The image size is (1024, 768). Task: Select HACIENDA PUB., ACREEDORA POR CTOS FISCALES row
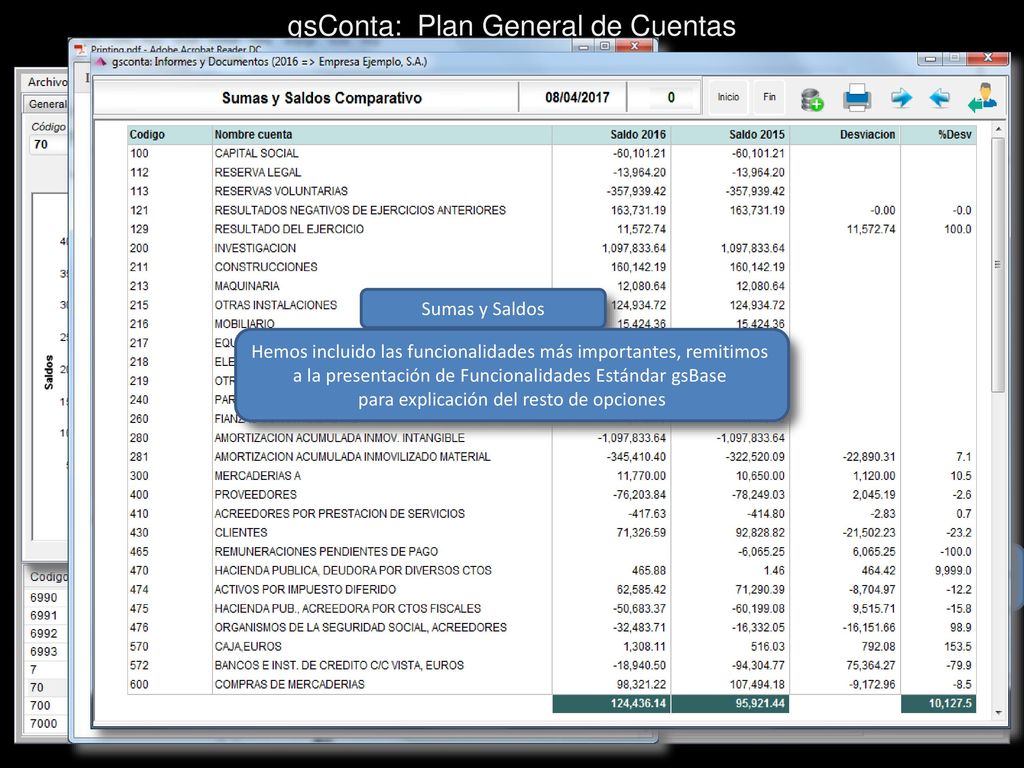pos(552,608)
